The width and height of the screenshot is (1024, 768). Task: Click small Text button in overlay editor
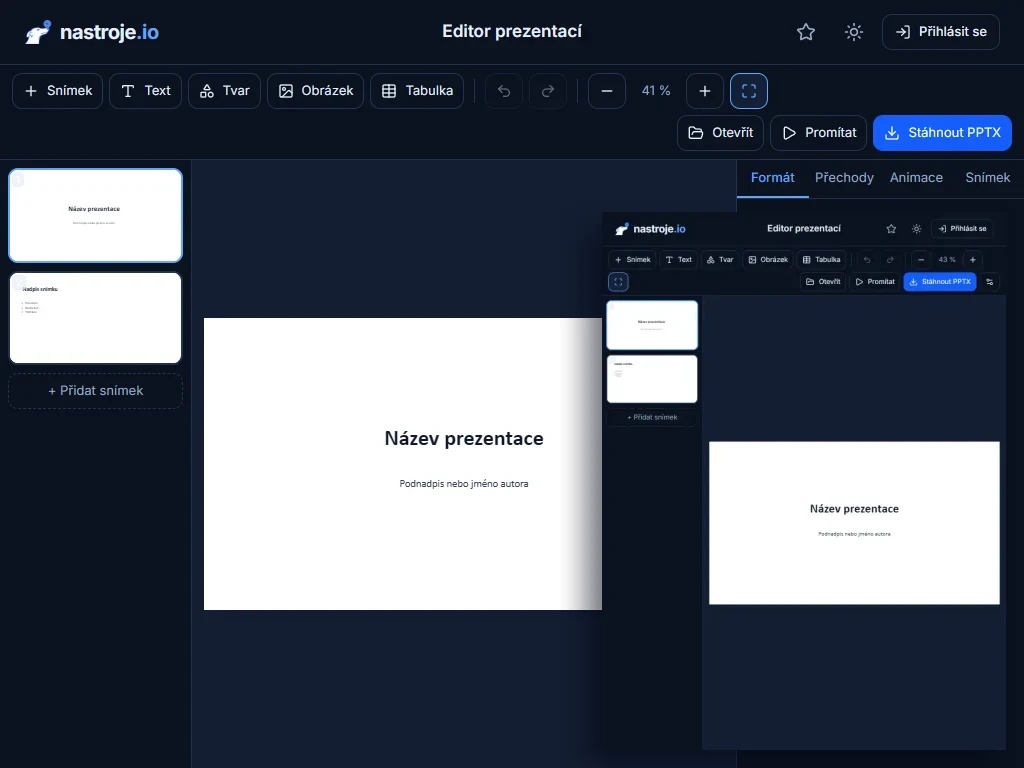[679, 260]
